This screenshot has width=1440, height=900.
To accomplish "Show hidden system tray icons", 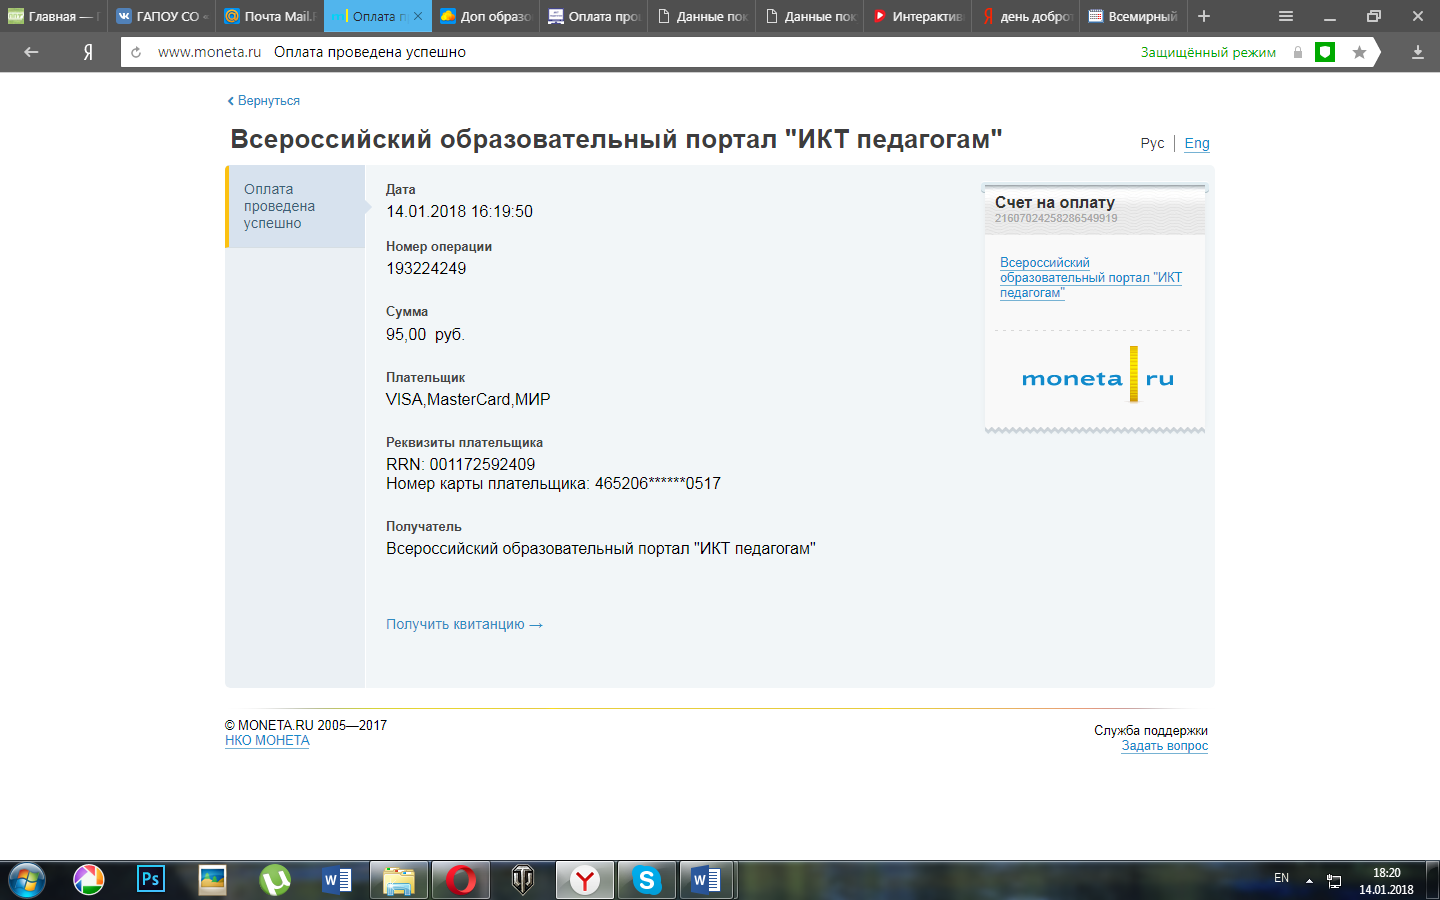I will point(1309,880).
